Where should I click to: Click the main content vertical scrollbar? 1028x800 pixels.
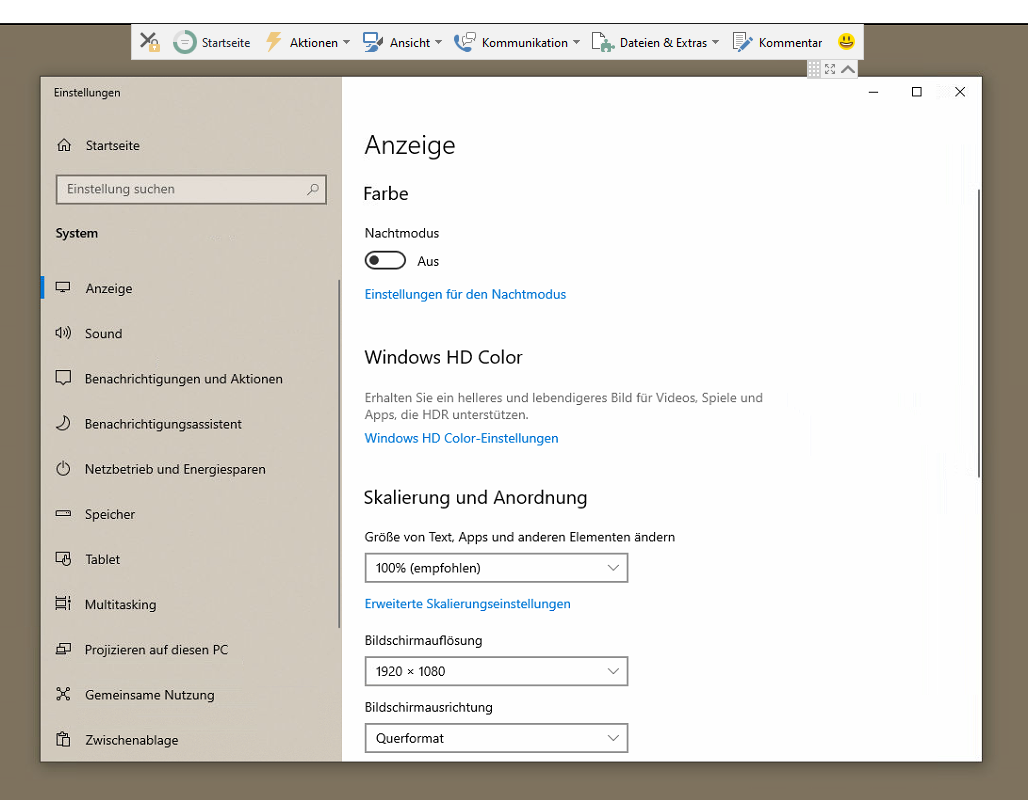978,334
